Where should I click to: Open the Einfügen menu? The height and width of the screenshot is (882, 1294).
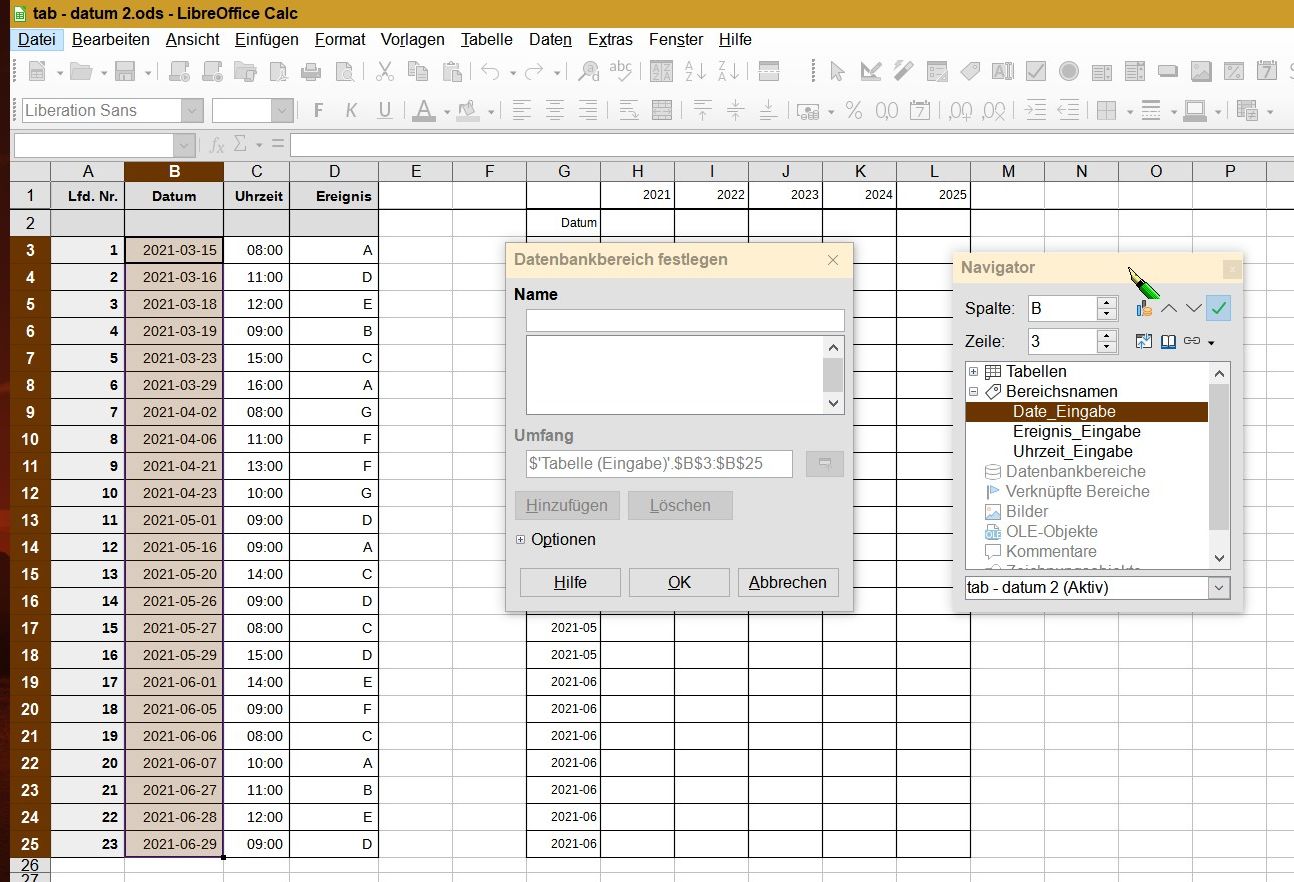[267, 39]
